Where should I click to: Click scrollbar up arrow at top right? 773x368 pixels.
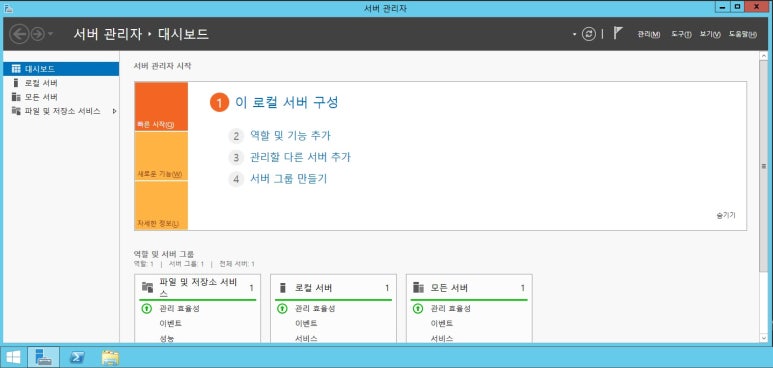(x=764, y=55)
